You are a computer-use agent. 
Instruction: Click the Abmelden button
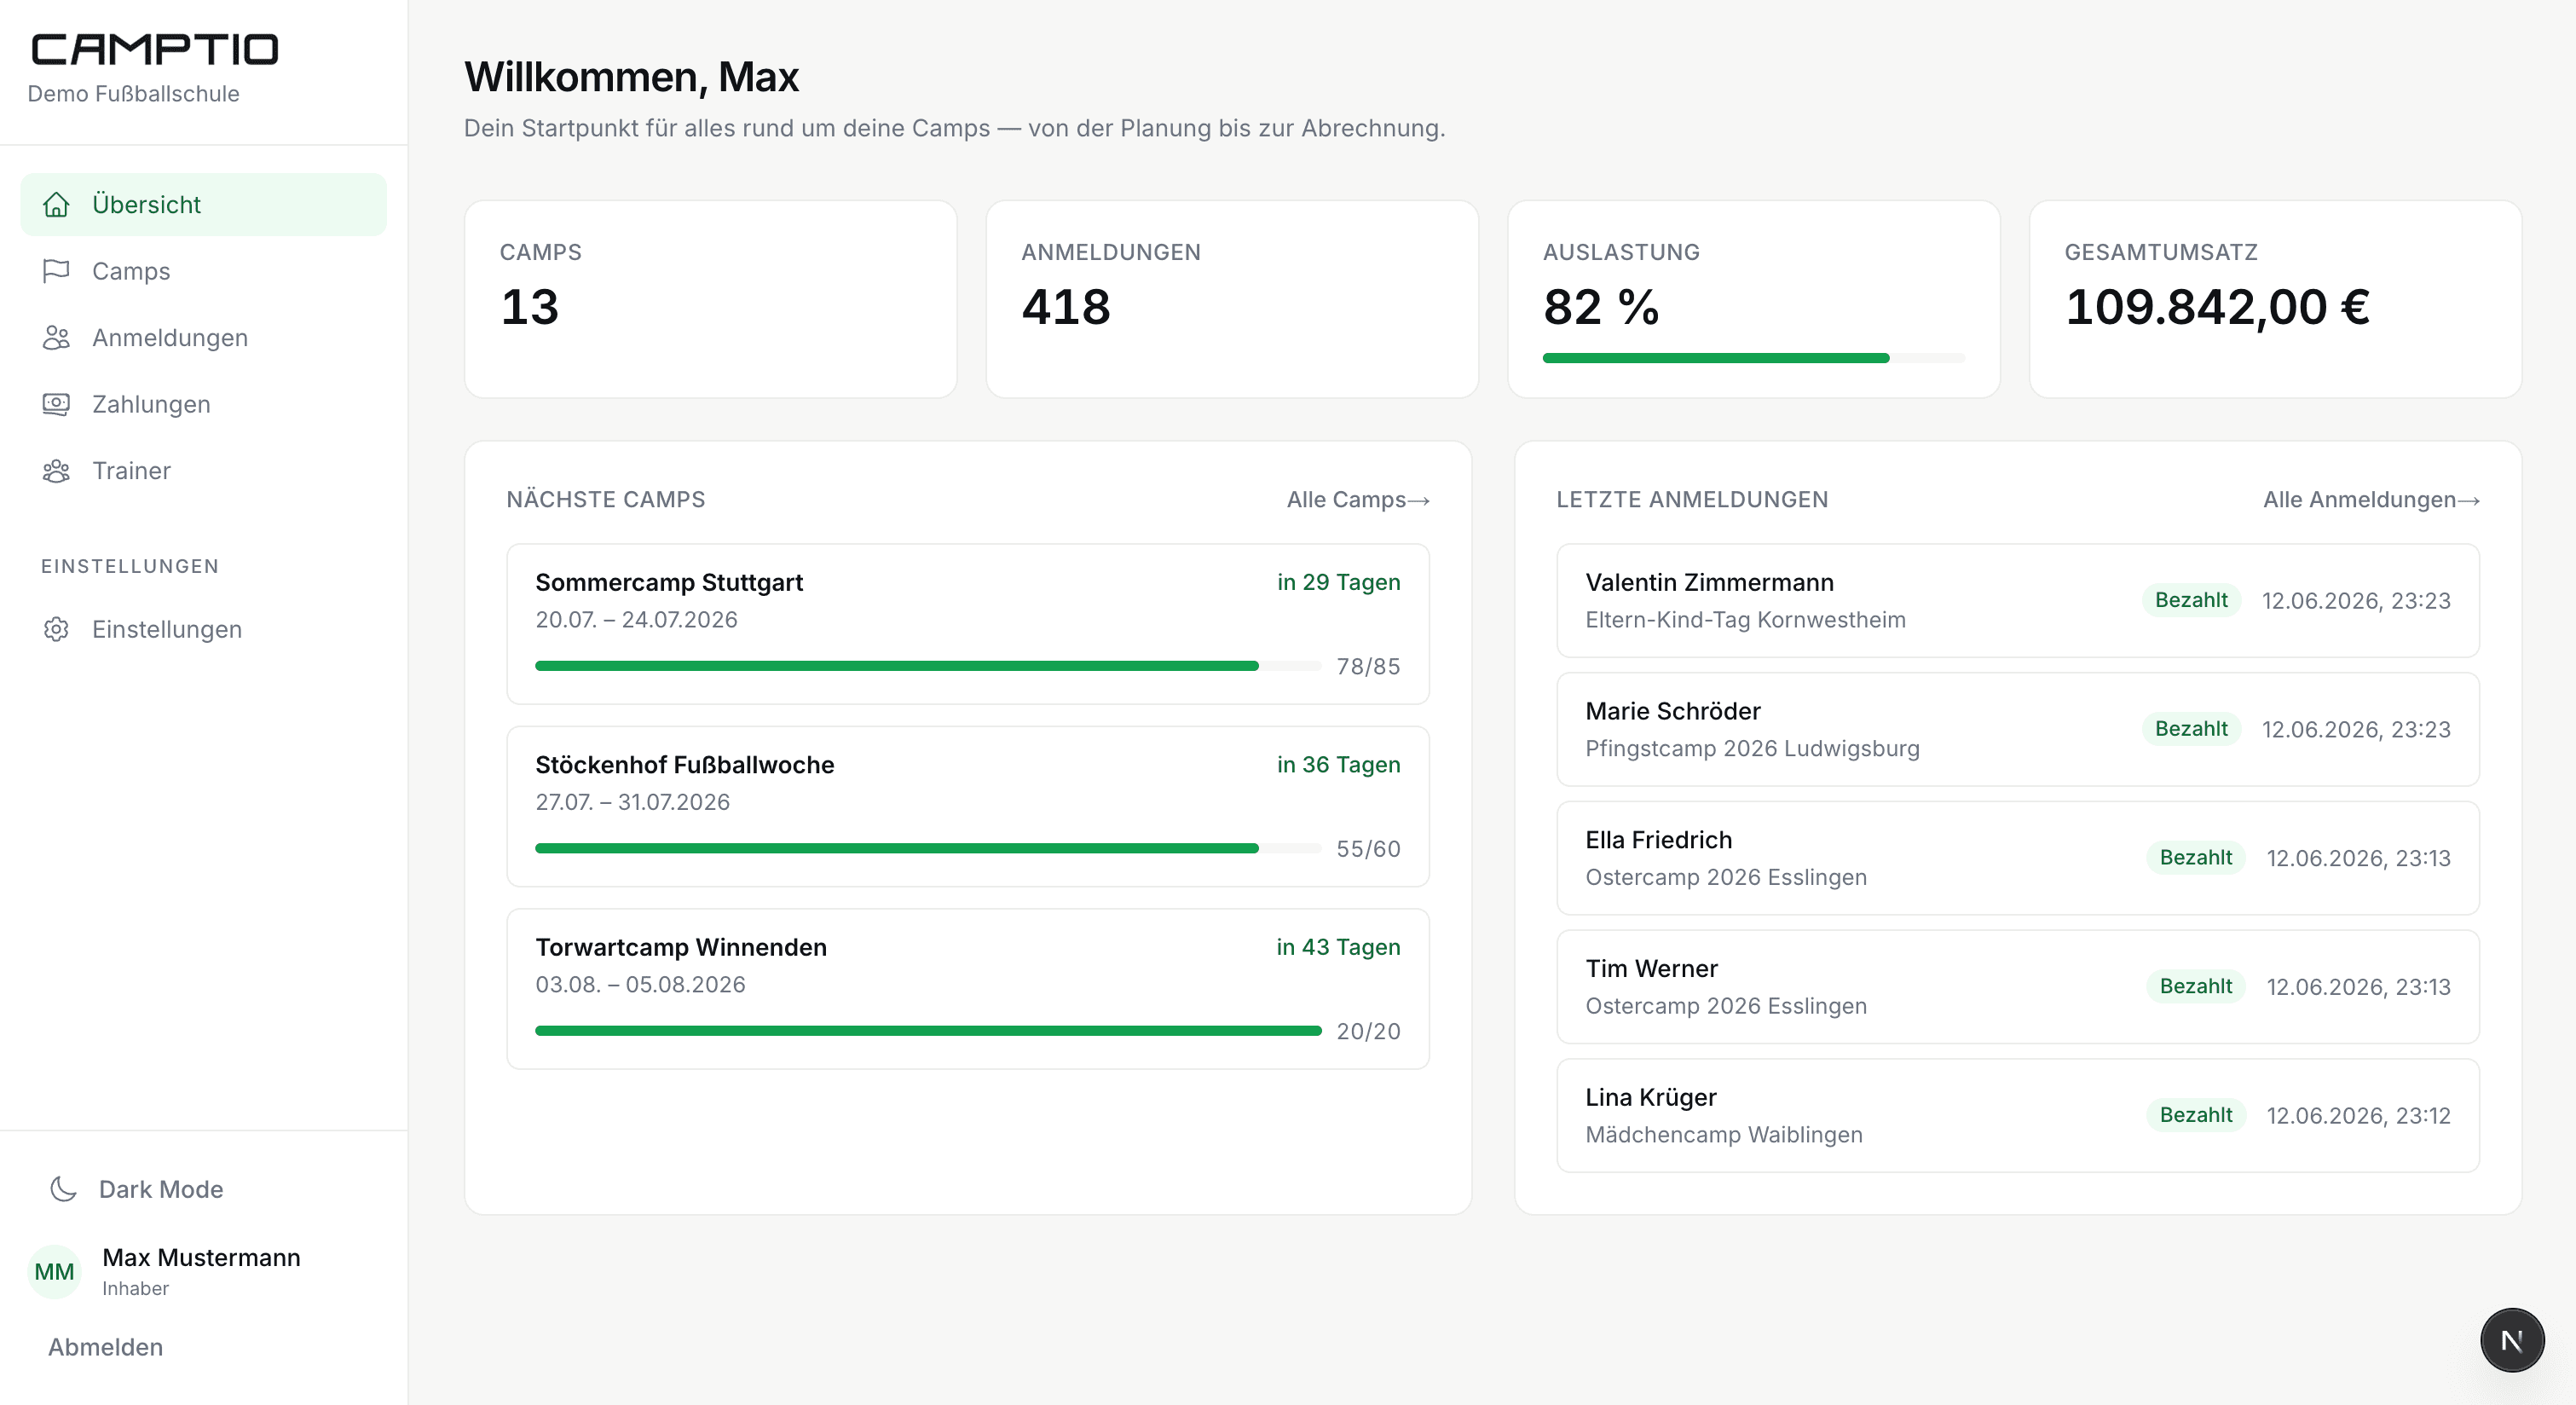pos(105,1347)
